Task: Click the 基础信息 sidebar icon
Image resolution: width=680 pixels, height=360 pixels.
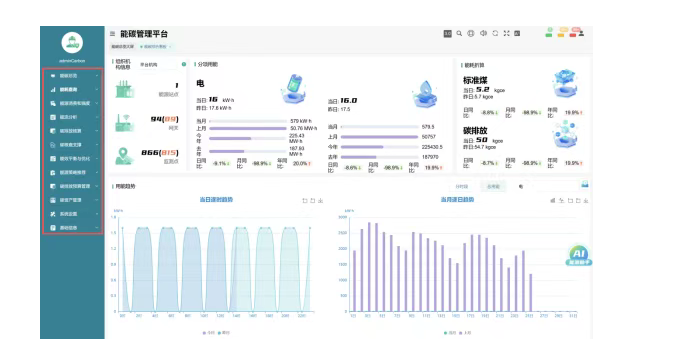Action: pyautogui.click(x=53, y=228)
